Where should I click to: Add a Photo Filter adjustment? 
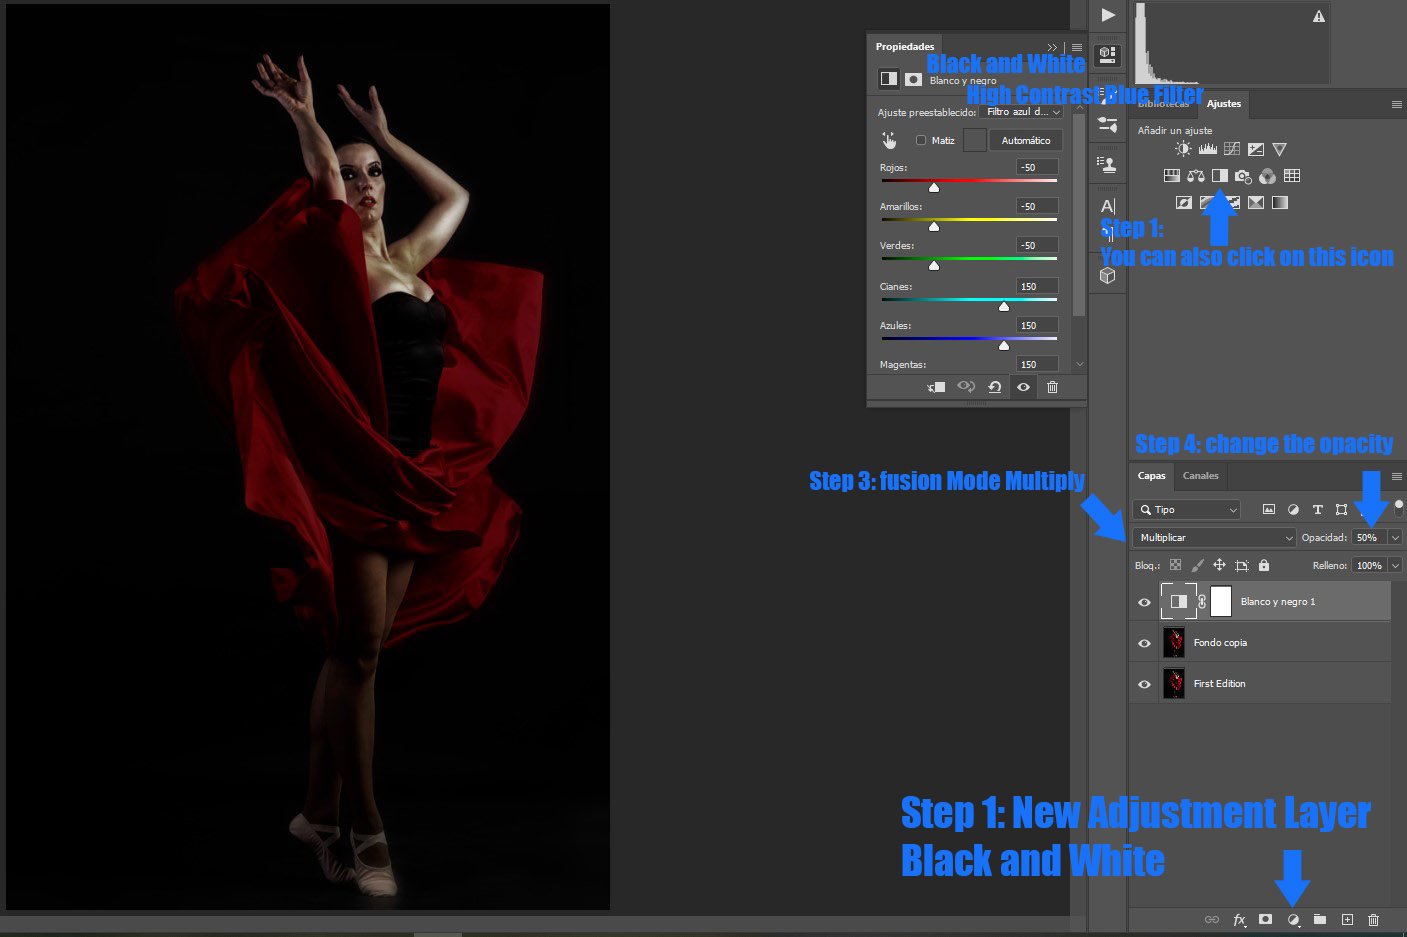coord(1243,176)
